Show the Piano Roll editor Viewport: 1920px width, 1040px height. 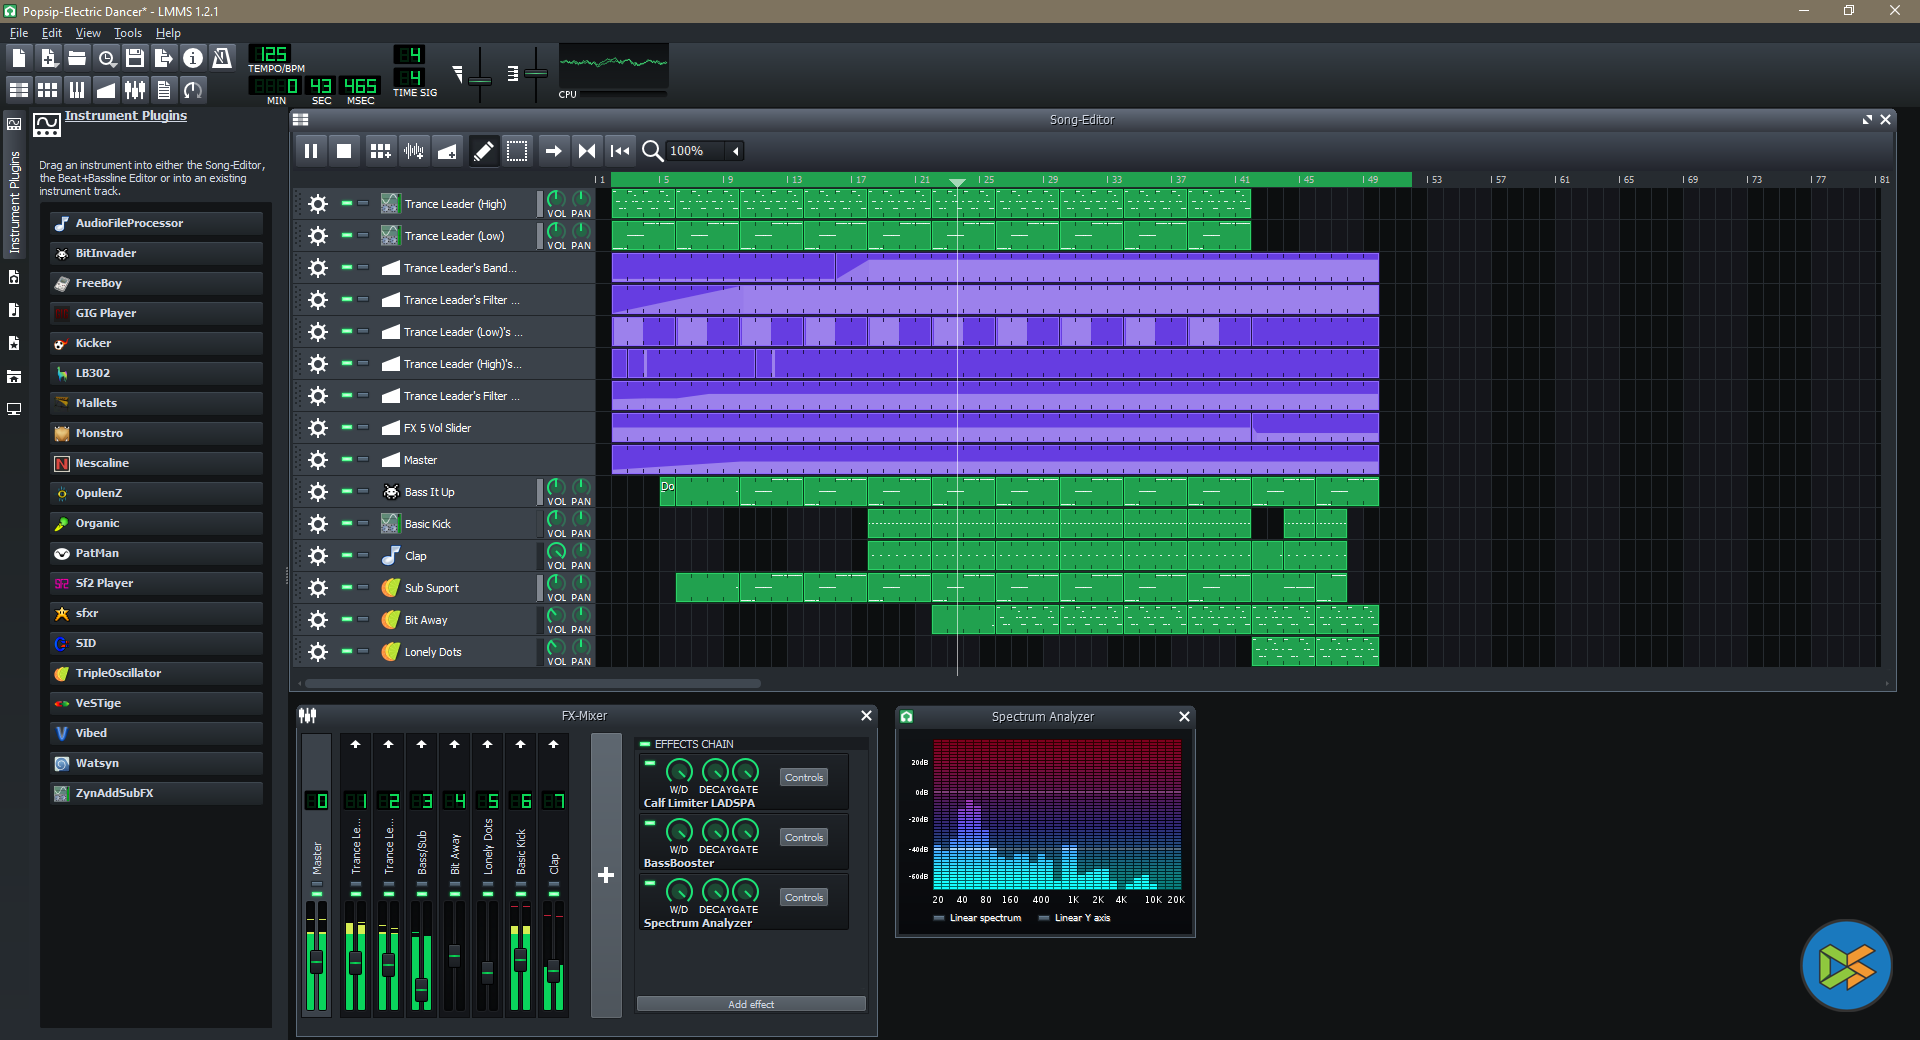(x=77, y=90)
